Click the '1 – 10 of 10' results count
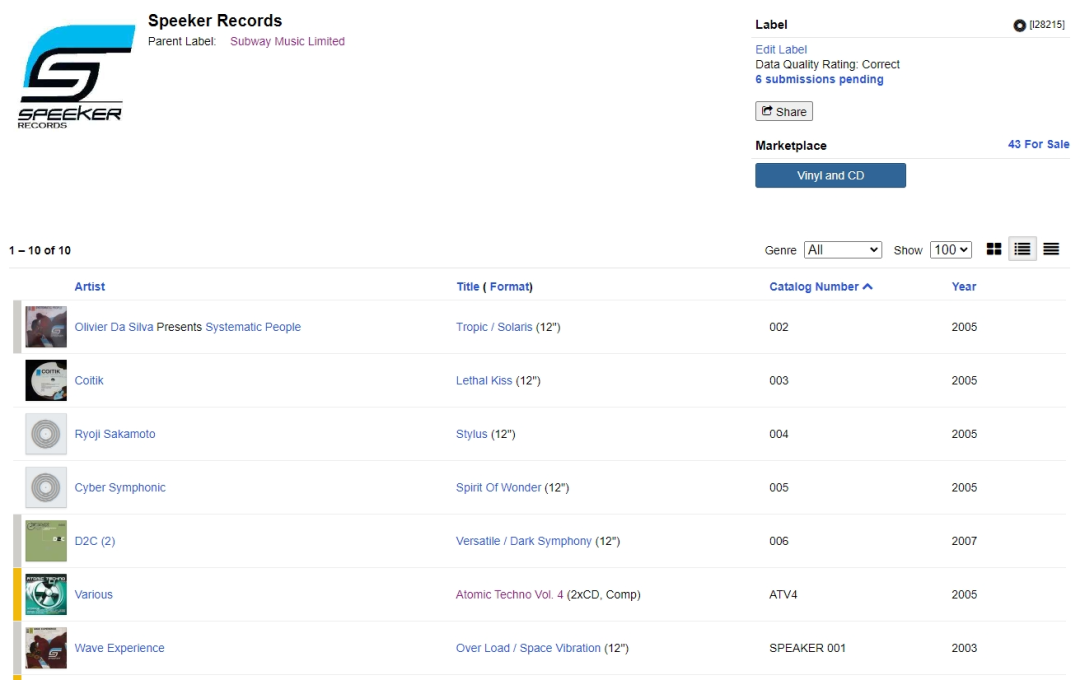The image size is (1080, 680). [40, 250]
